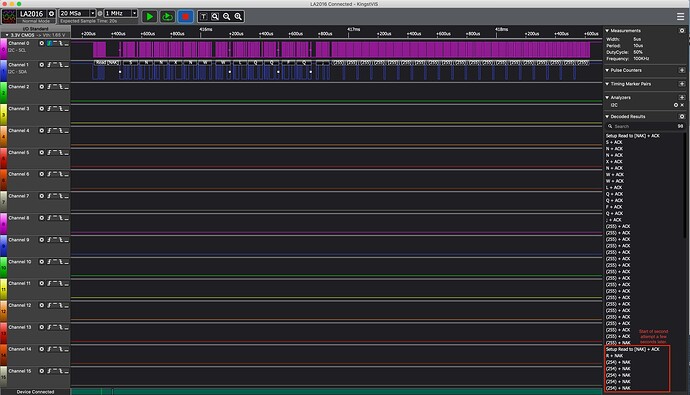Add a new pulse counter
The width and height of the screenshot is (690, 395).
(682, 70)
